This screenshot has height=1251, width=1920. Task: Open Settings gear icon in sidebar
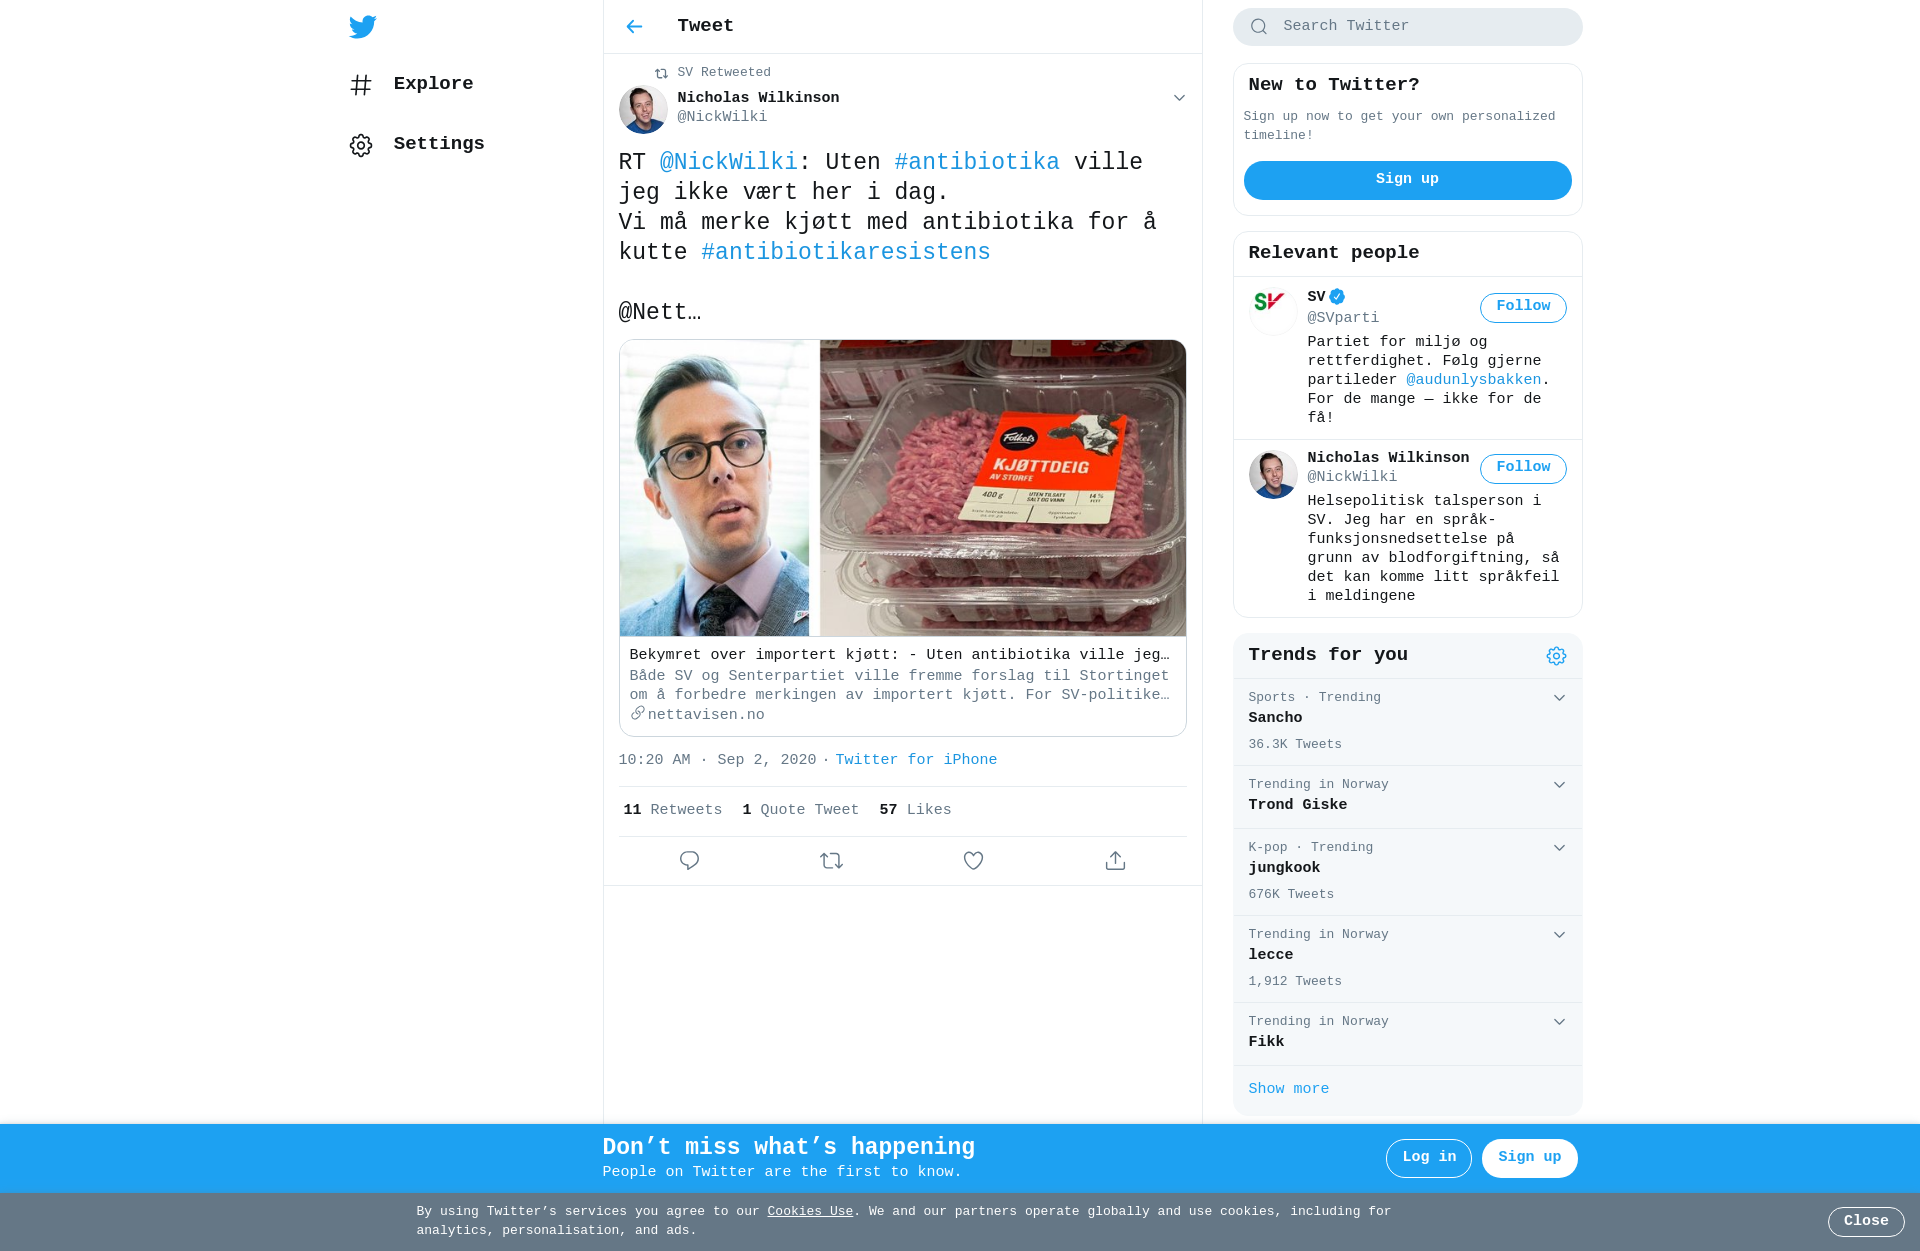pyautogui.click(x=361, y=145)
